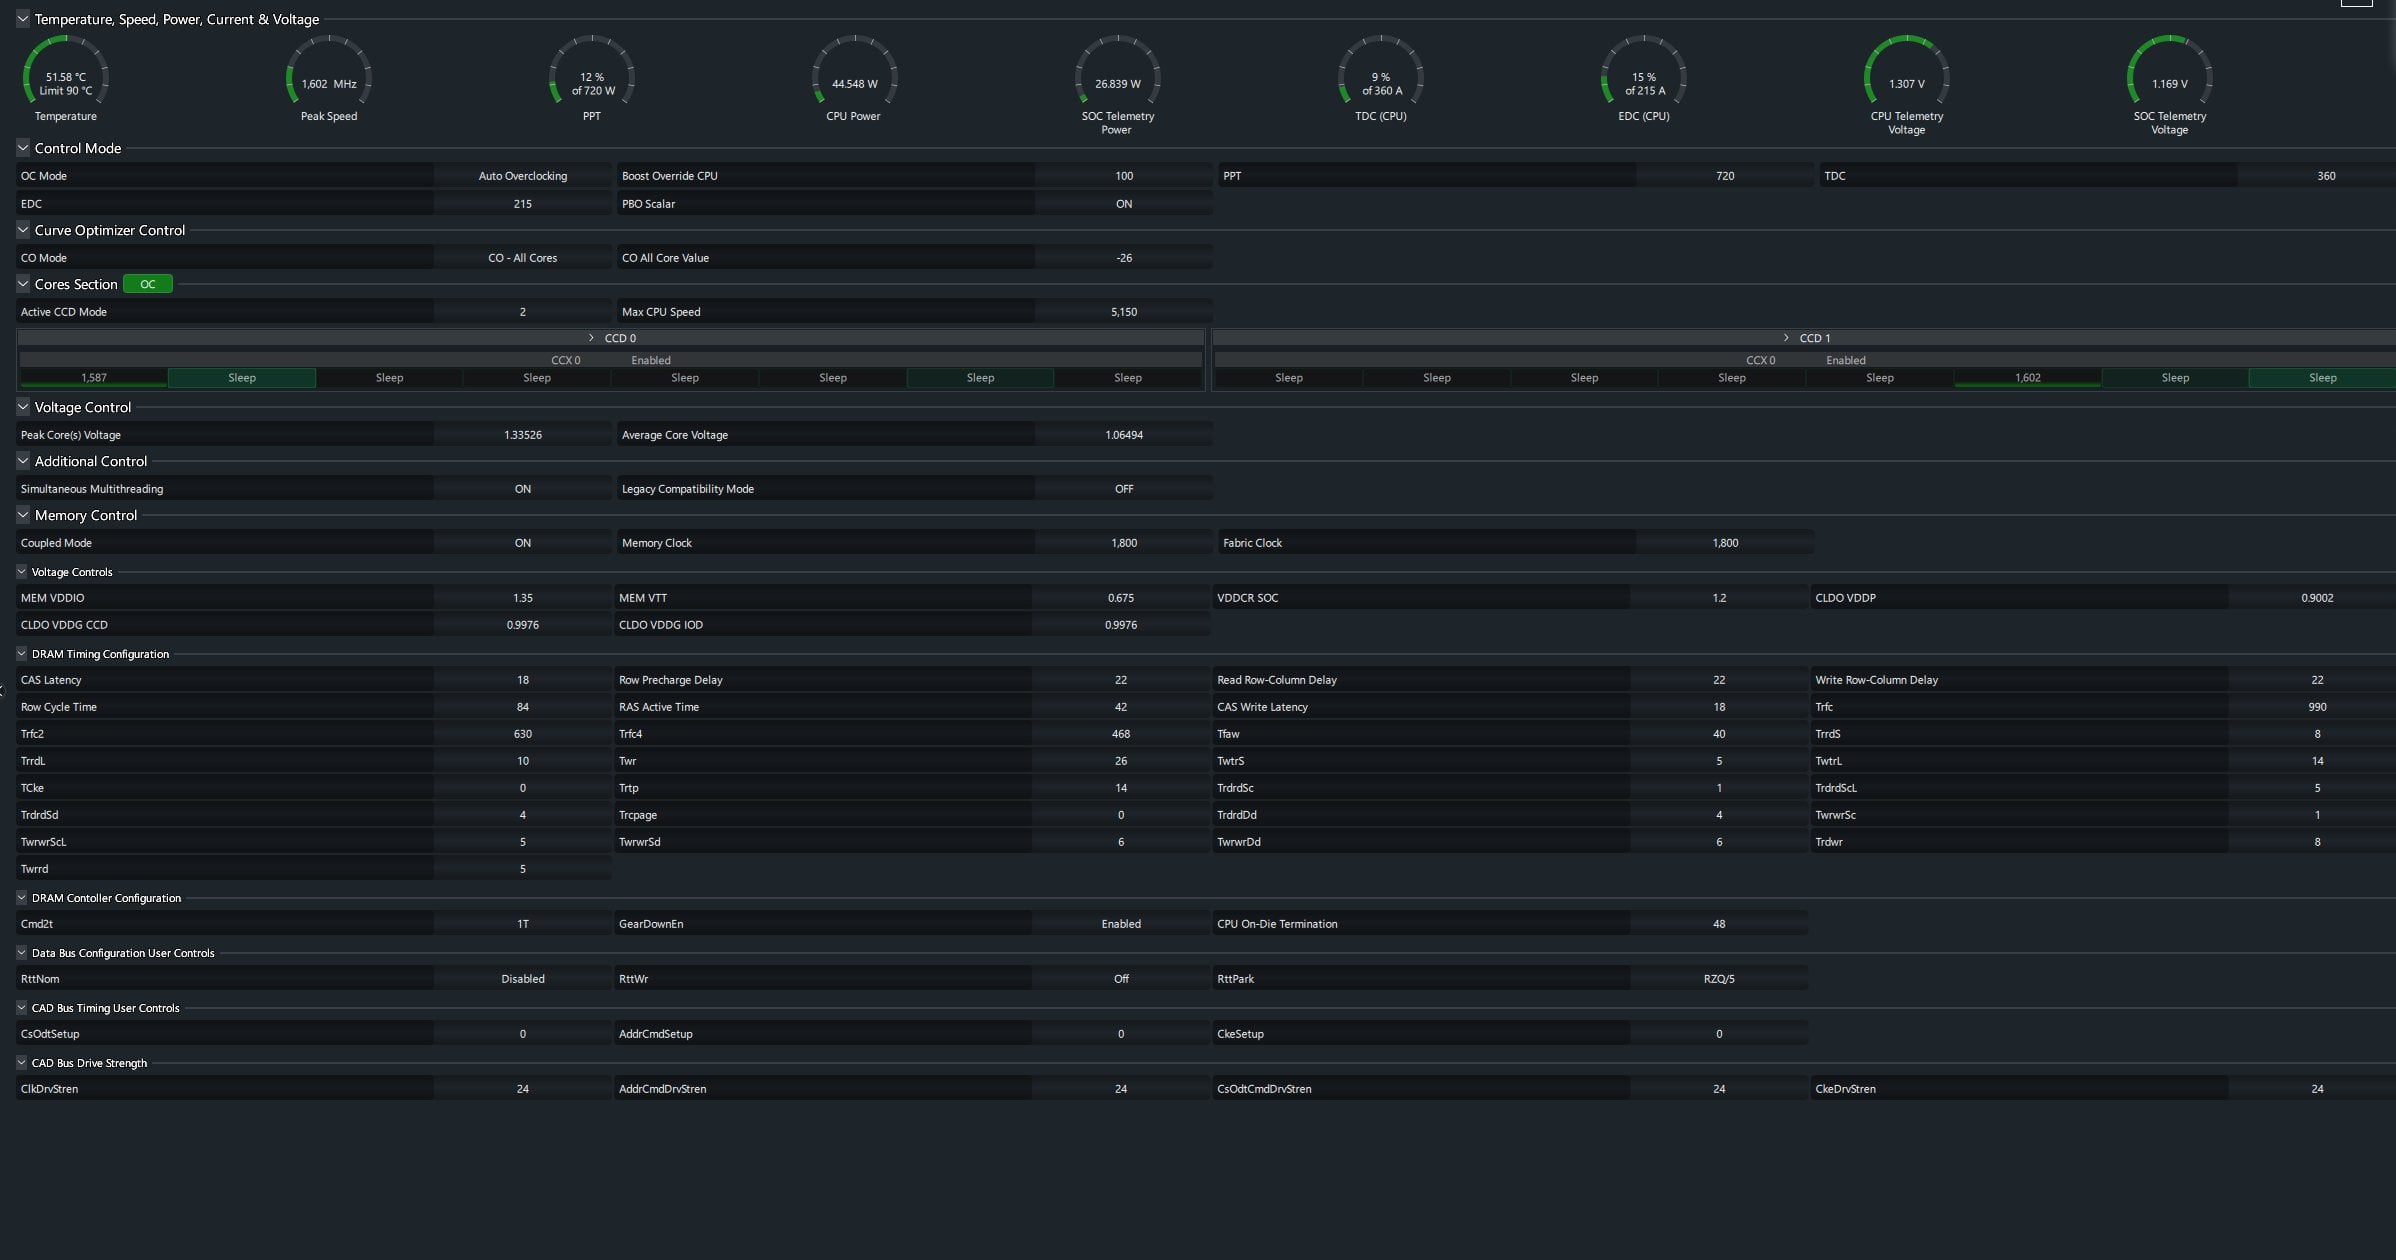
Task: Select the Average Core Voltage value
Action: 1124,435
